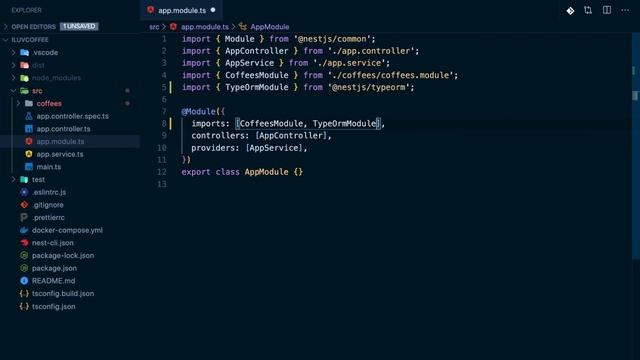Click the EXPLORER panel title
Viewport: 640px width, 360px height.
(x=27, y=10)
